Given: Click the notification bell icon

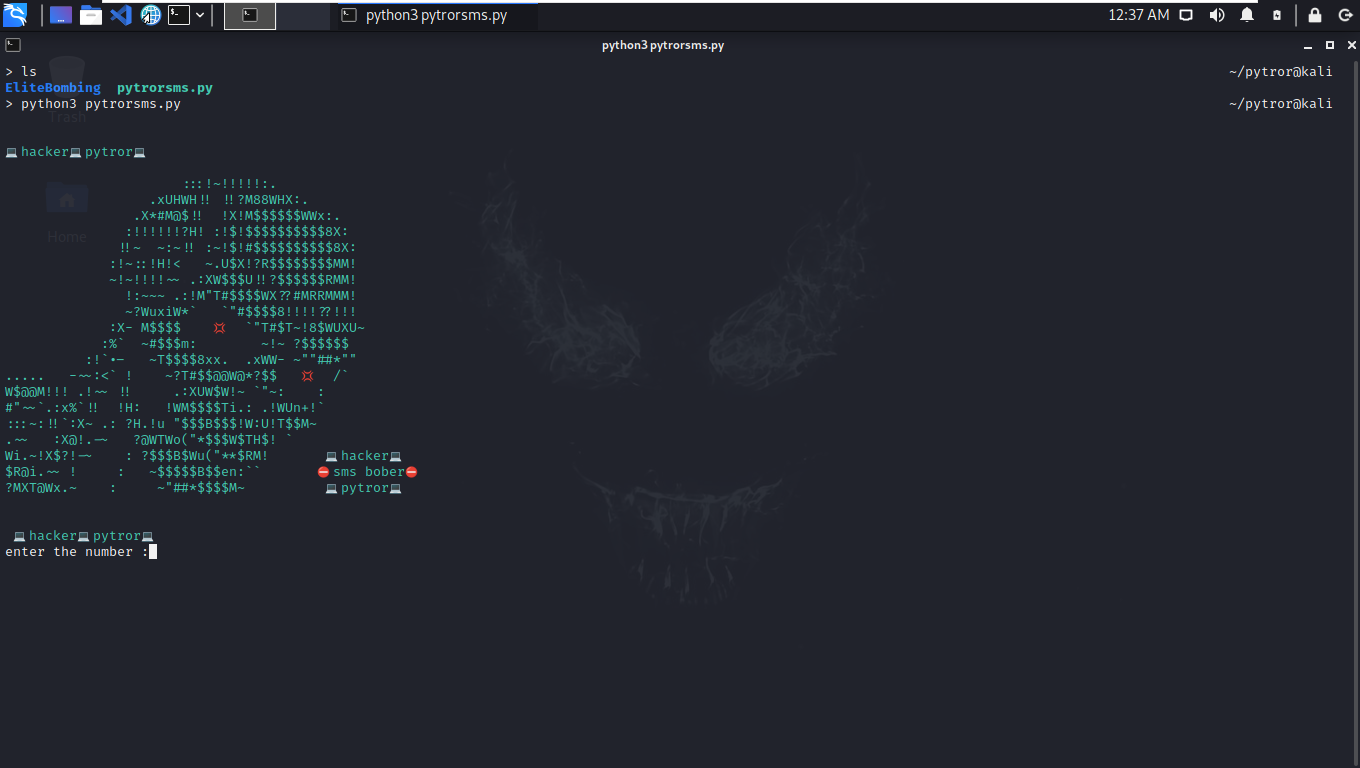Looking at the screenshot, I should click(1247, 15).
